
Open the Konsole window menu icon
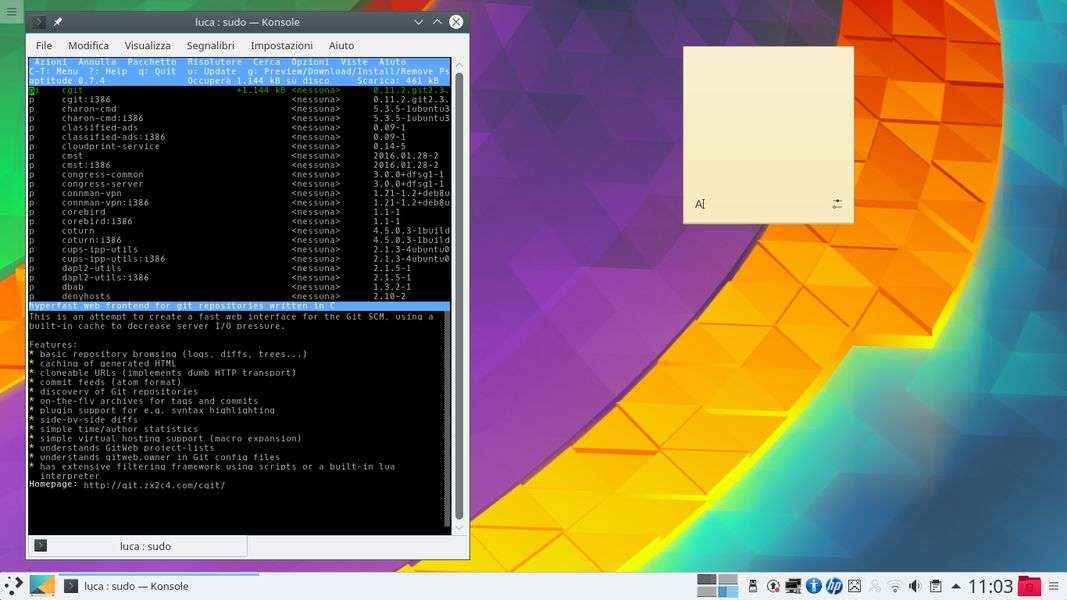pyautogui.click(x=38, y=22)
